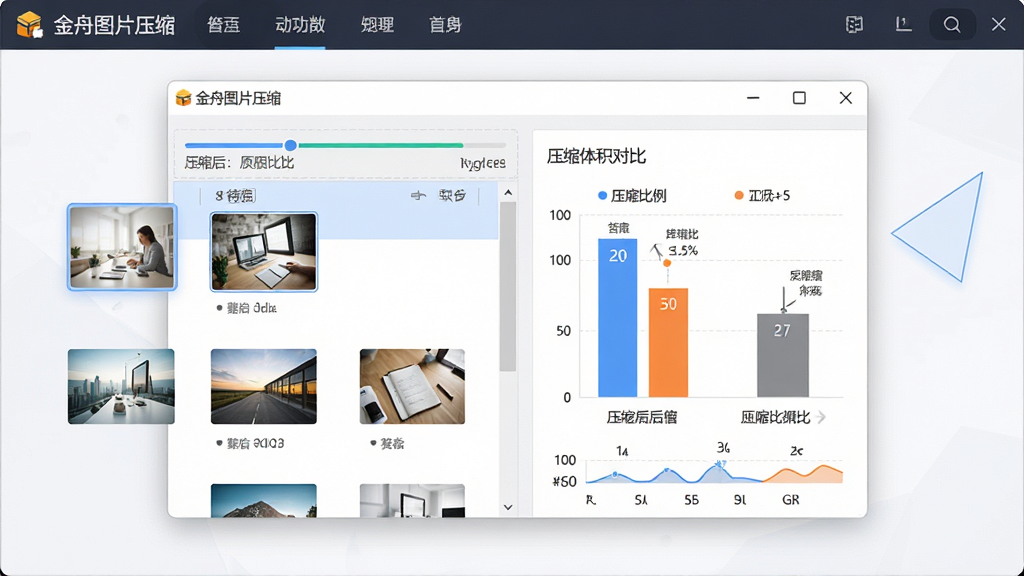Image resolution: width=1024 pixels, height=576 pixels.
Task: Click scrollbar down arrow in image list
Action: pyautogui.click(x=508, y=507)
